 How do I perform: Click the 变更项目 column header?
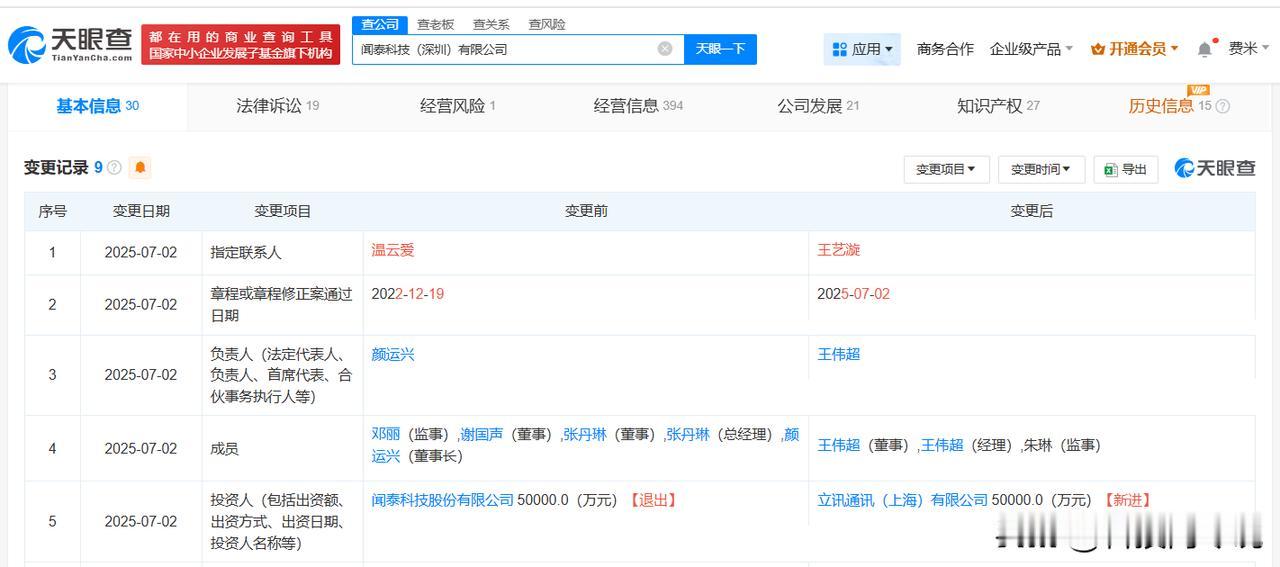pos(283,211)
